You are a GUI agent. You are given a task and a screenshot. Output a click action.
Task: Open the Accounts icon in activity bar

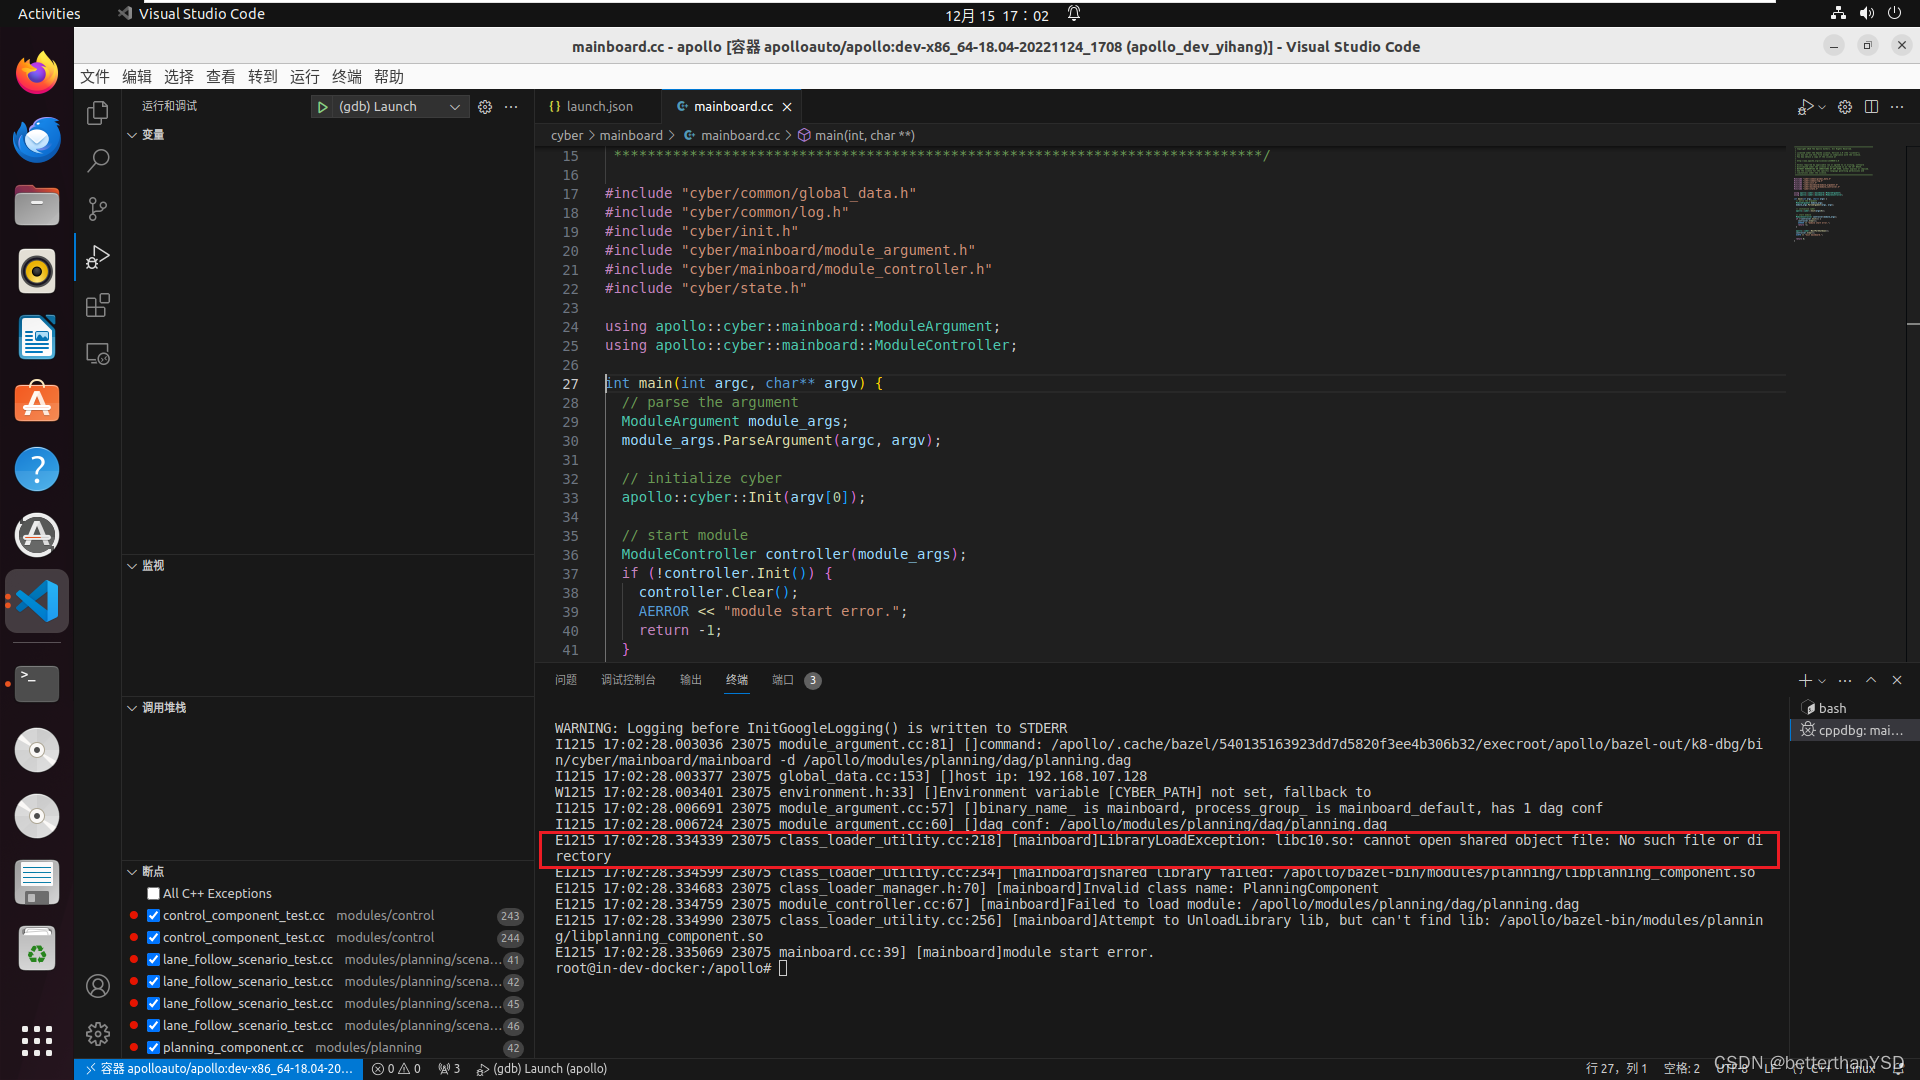coord(97,986)
